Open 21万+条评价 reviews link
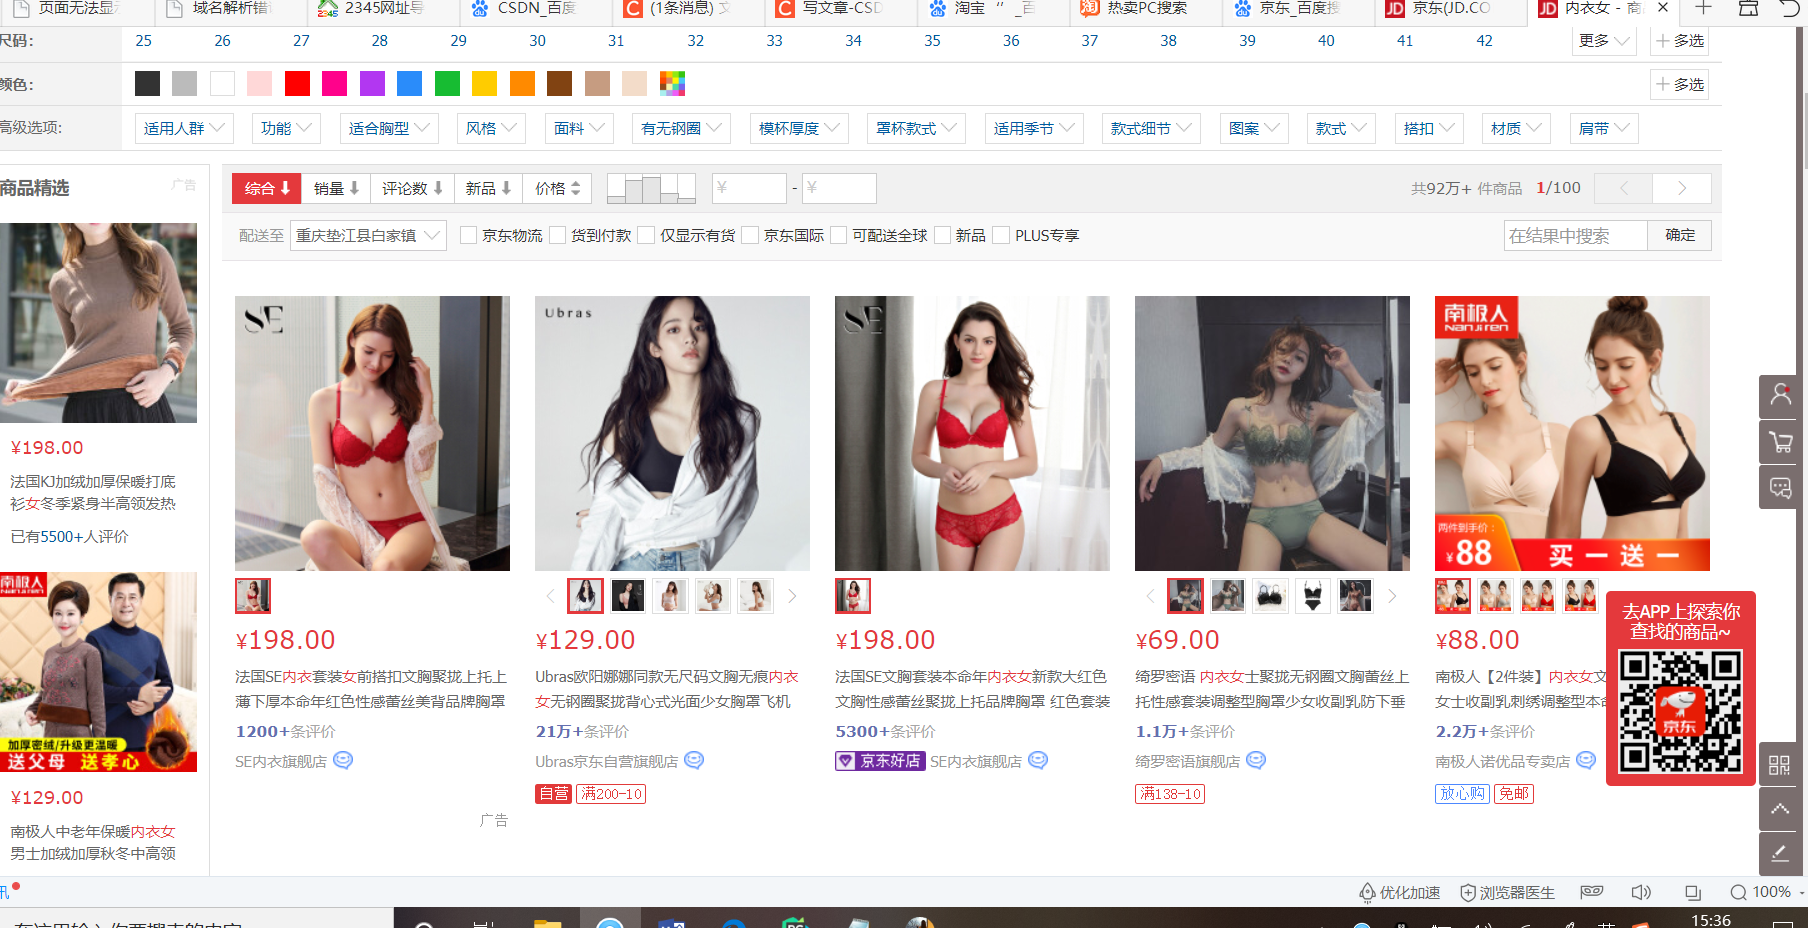This screenshot has width=1808, height=928. [582, 731]
